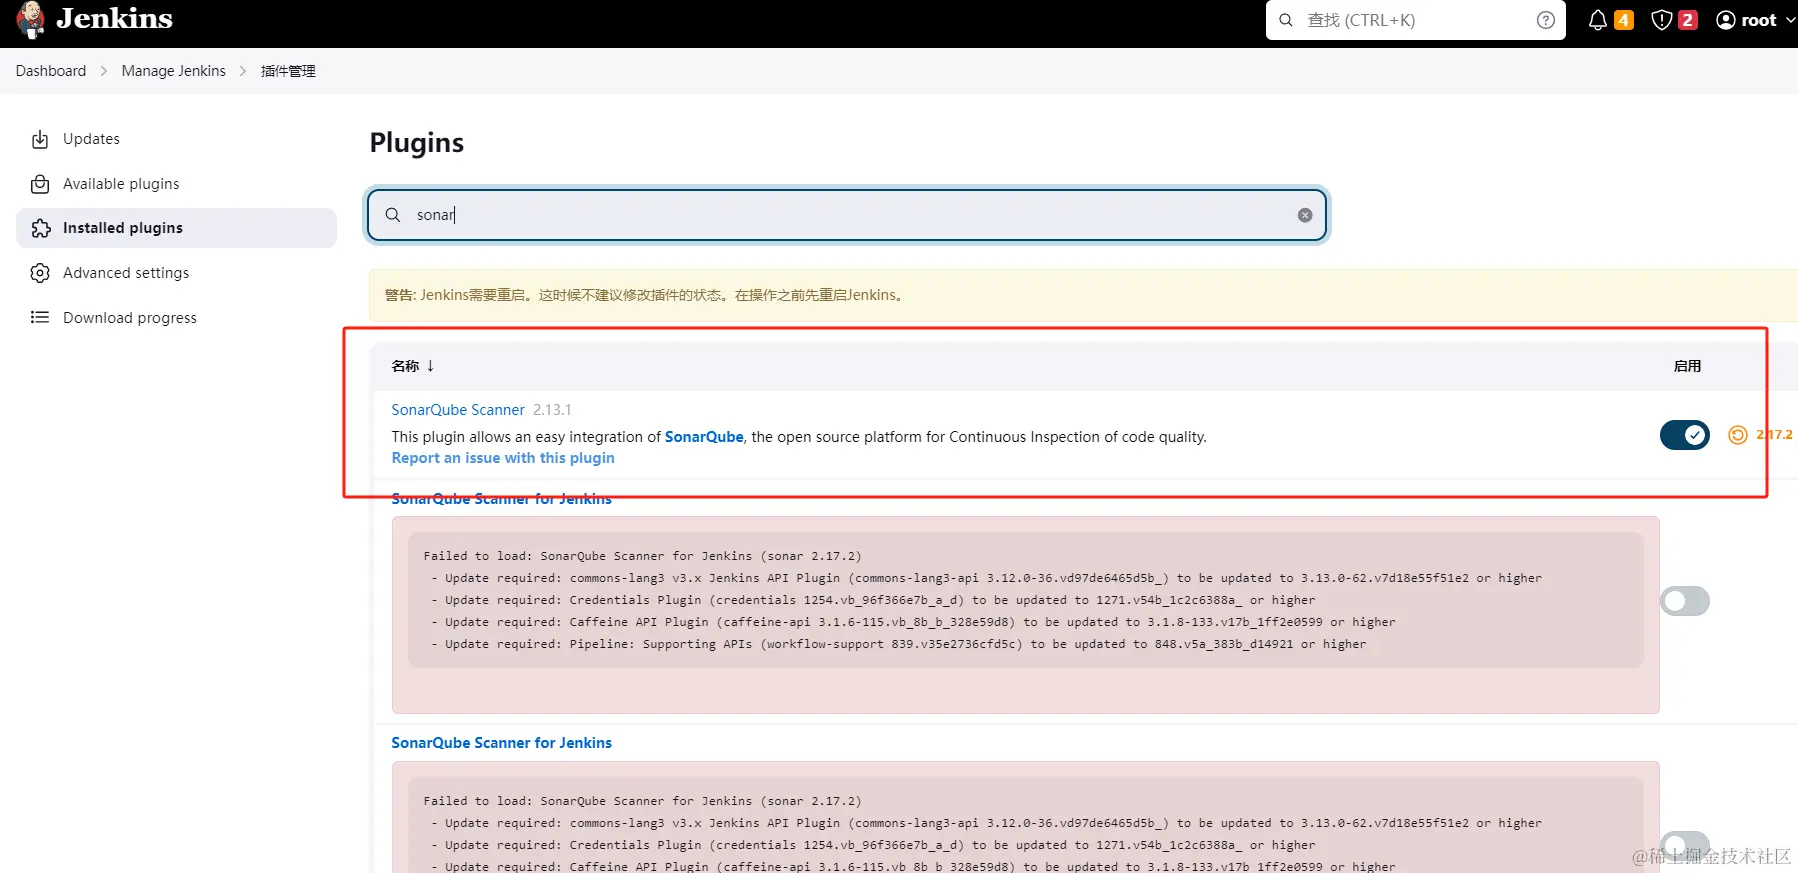Open the bold SonarQube link in the description

click(704, 437)
